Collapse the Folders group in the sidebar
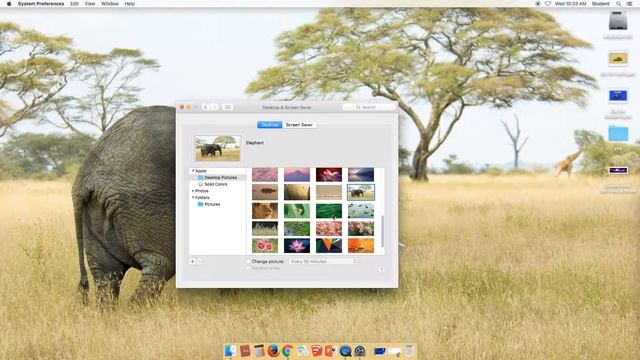The image size is (640, 360). 193,197
